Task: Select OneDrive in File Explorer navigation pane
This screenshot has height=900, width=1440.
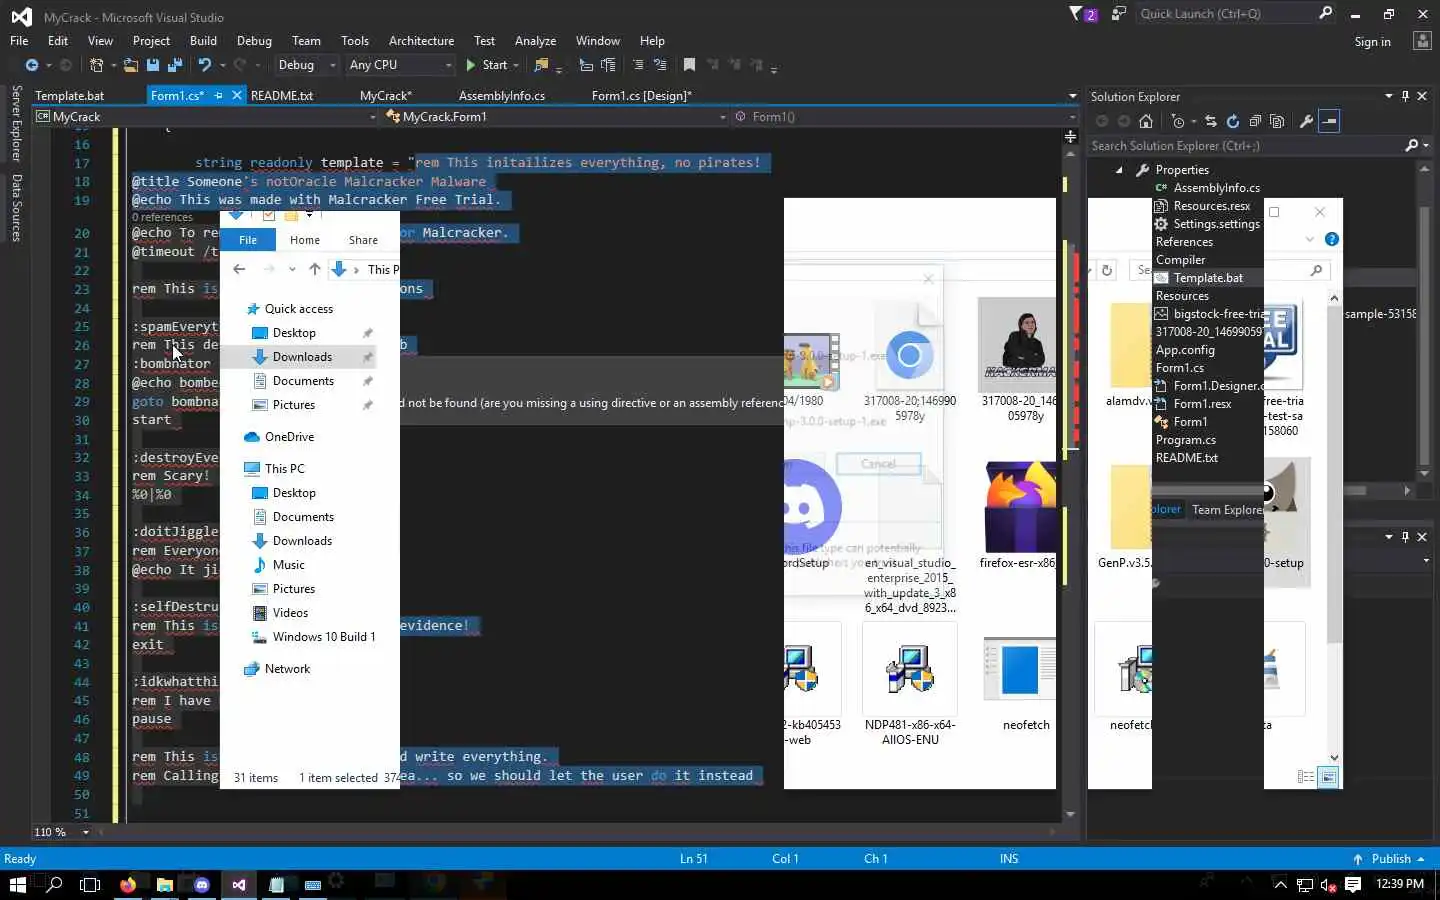Action: [x=289, y=437]
